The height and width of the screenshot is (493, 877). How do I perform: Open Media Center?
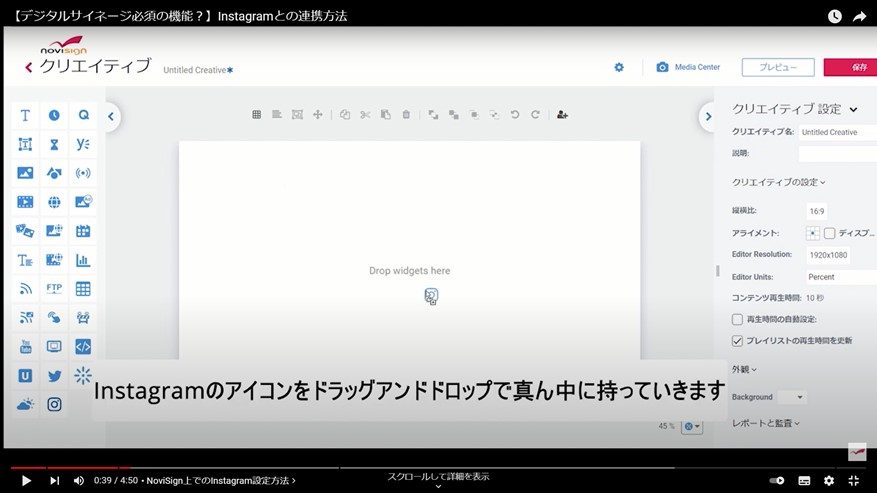point(688,67)
